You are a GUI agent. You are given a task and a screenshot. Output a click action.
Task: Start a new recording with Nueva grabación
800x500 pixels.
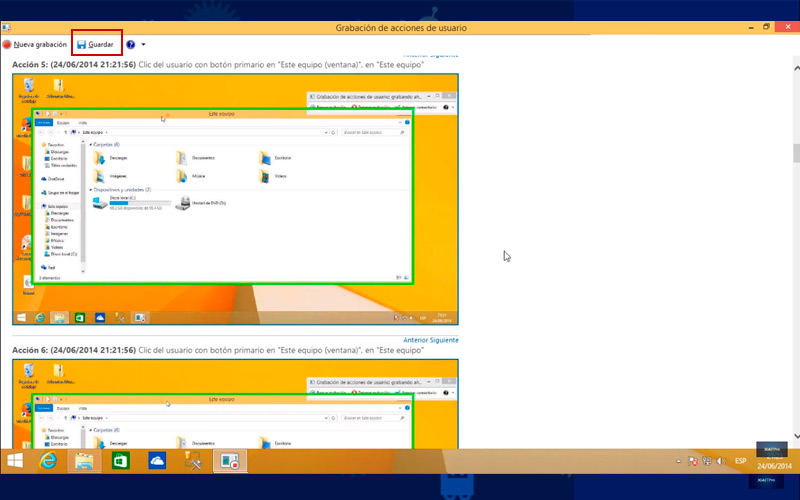coord(35,44)
